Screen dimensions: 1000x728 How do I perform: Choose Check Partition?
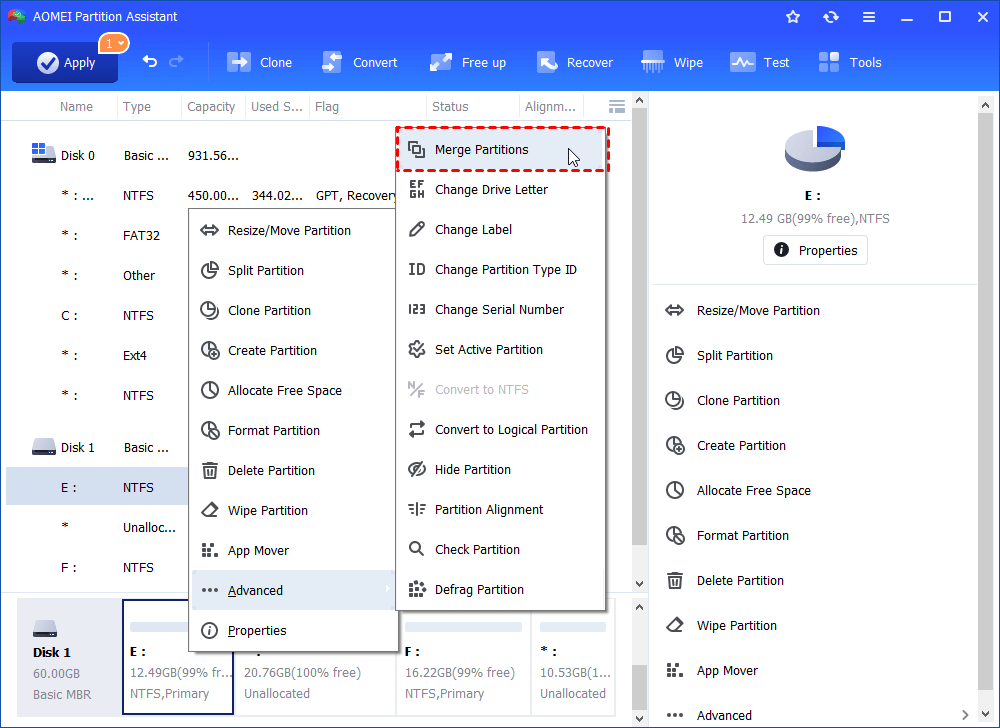[501, 550]
